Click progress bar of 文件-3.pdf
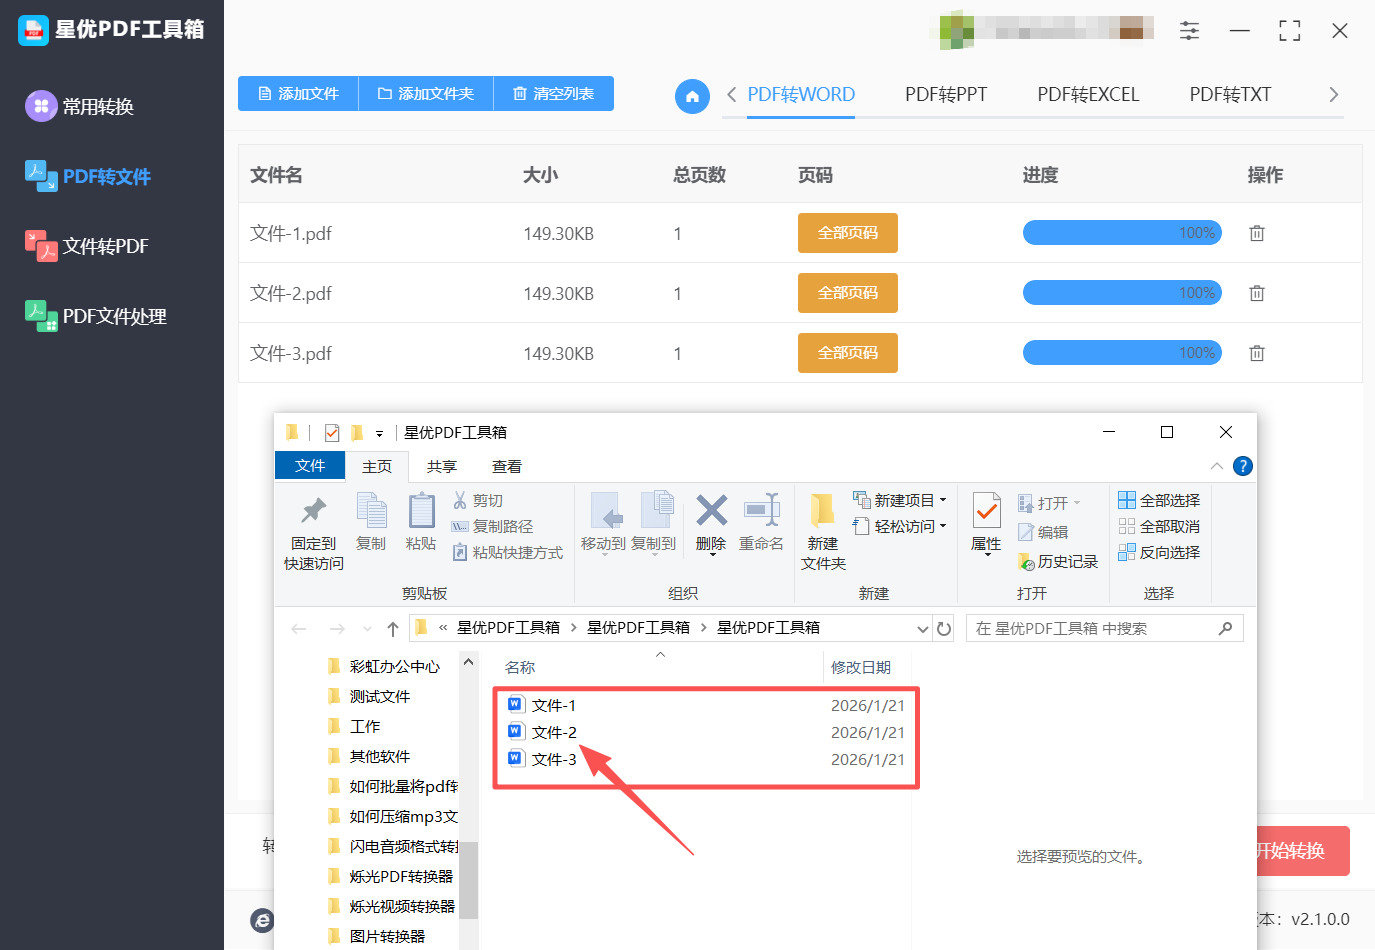The image size is (1375, 950). [1122, 353]
